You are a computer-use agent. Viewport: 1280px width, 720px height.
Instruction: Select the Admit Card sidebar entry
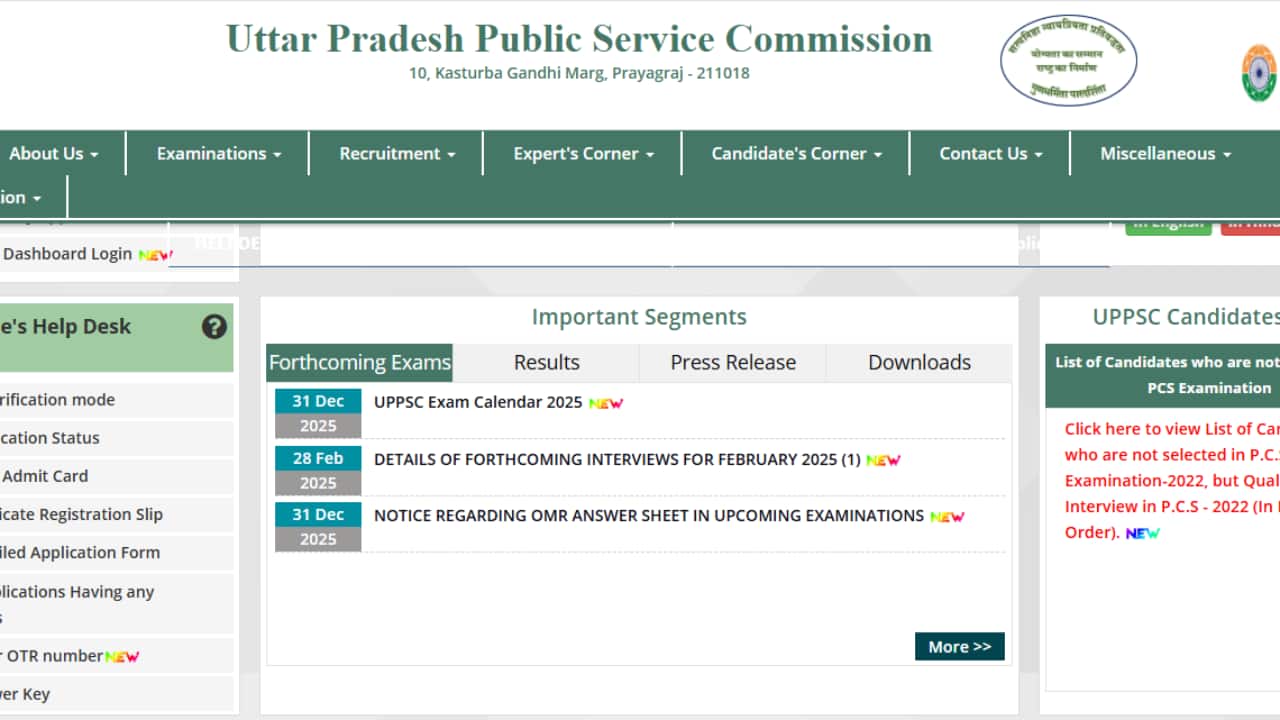point(45,476)
